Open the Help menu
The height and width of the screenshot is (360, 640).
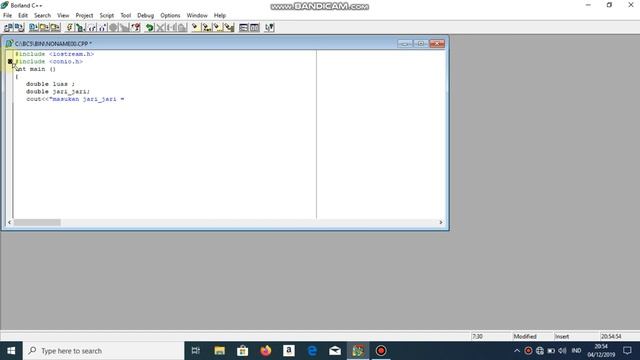coord(220,16)
